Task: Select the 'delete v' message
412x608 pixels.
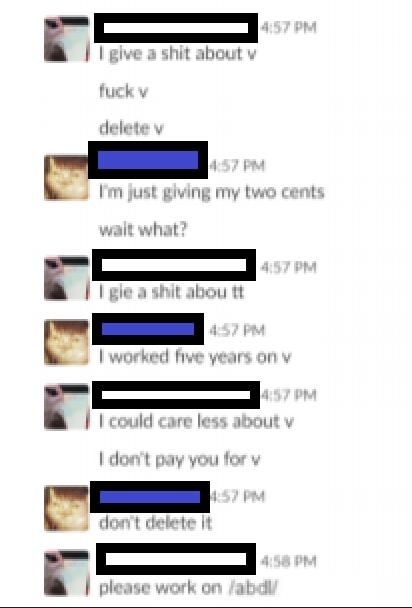Action: [131, 128]
